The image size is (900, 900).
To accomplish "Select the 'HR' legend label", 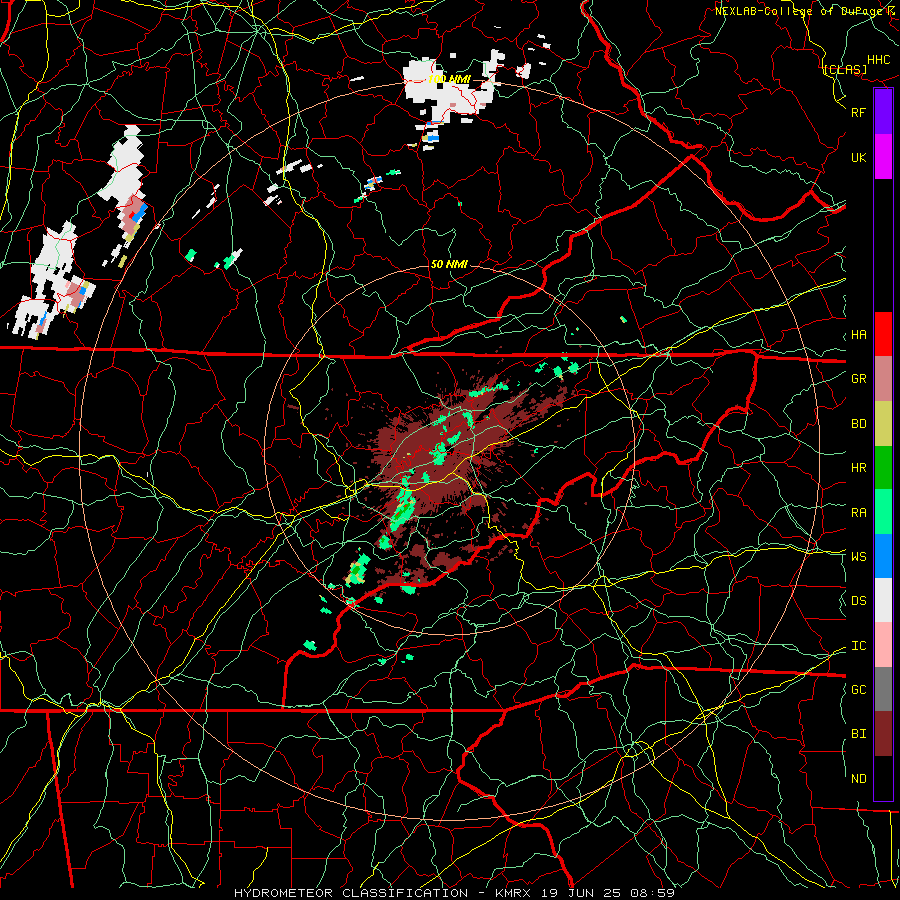I will click(858, 468).
